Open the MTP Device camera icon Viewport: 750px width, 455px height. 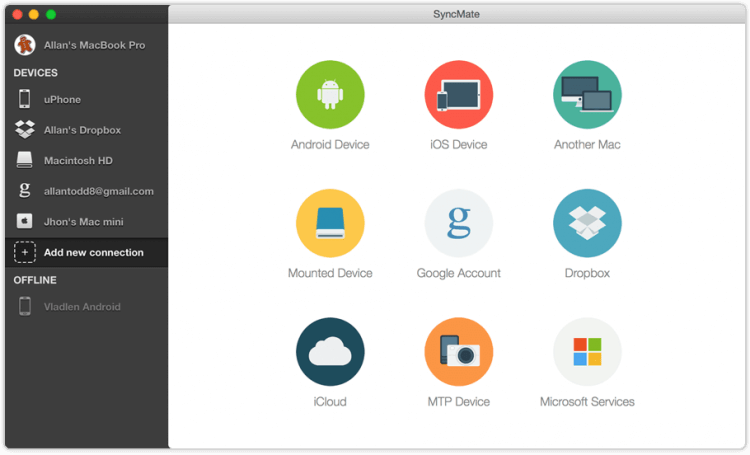coord(459,352)
